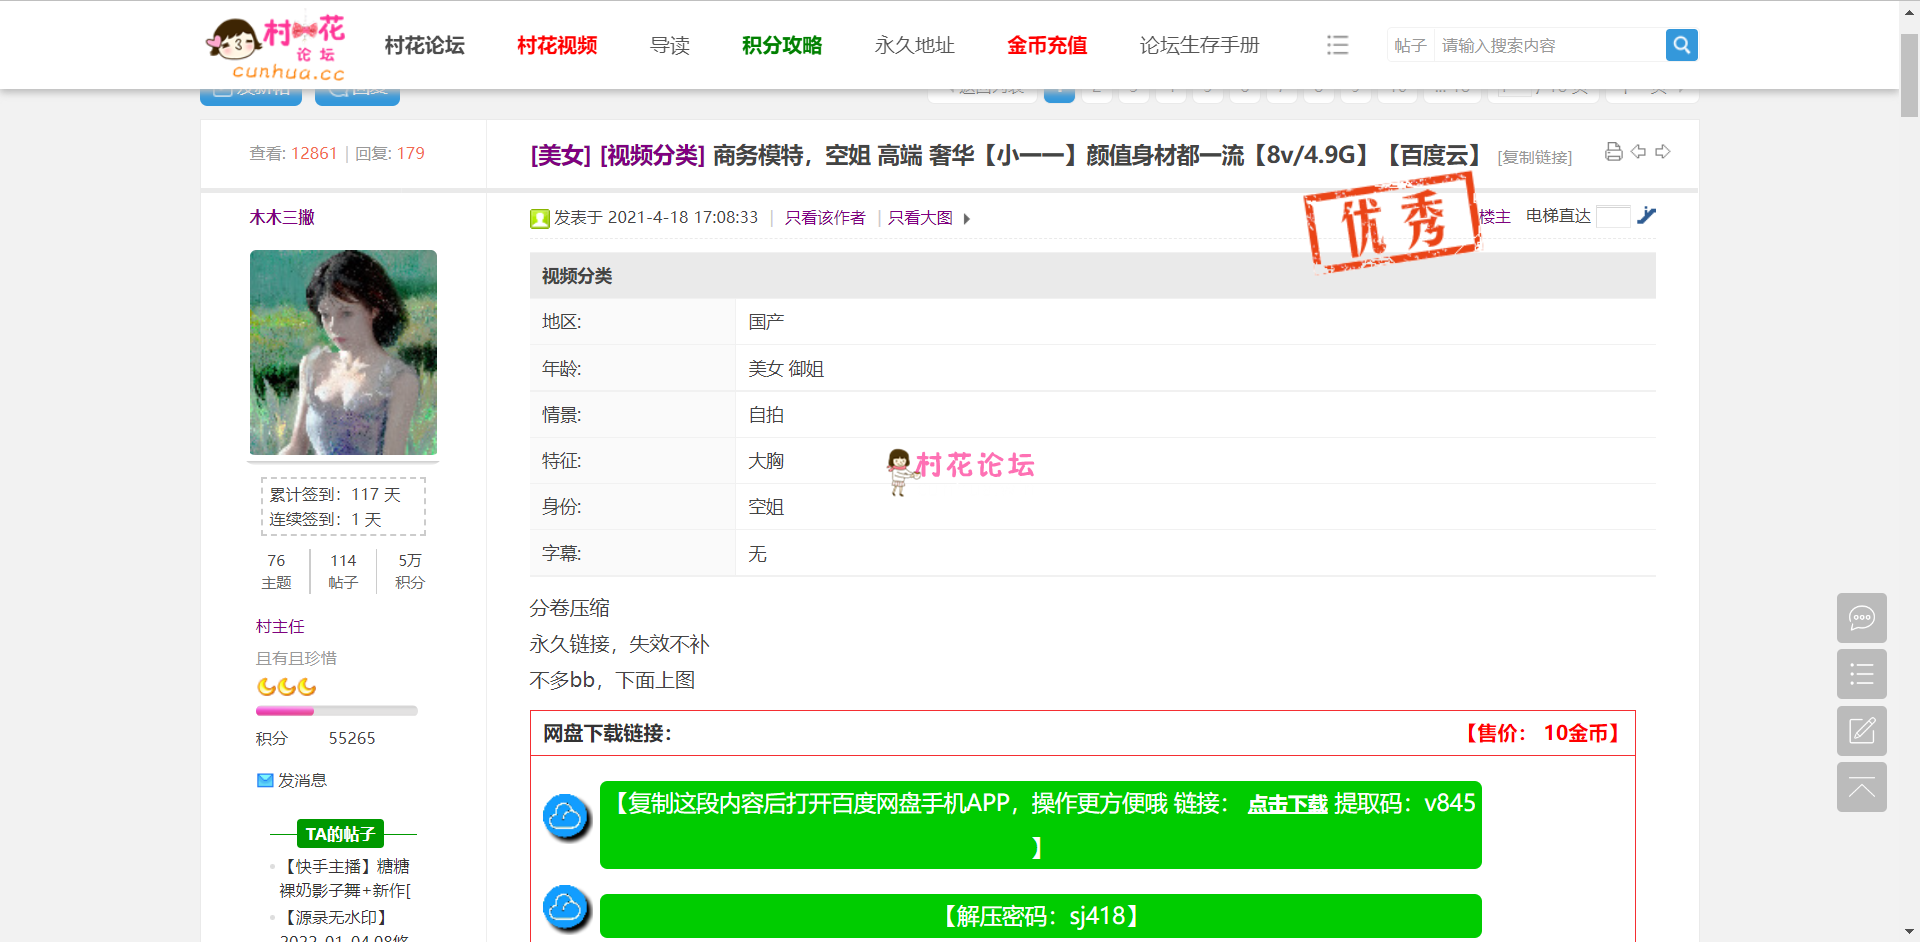Click the print icon beside thread title
Viewport: 1920px width, 942px height.
pos(1613,152)
